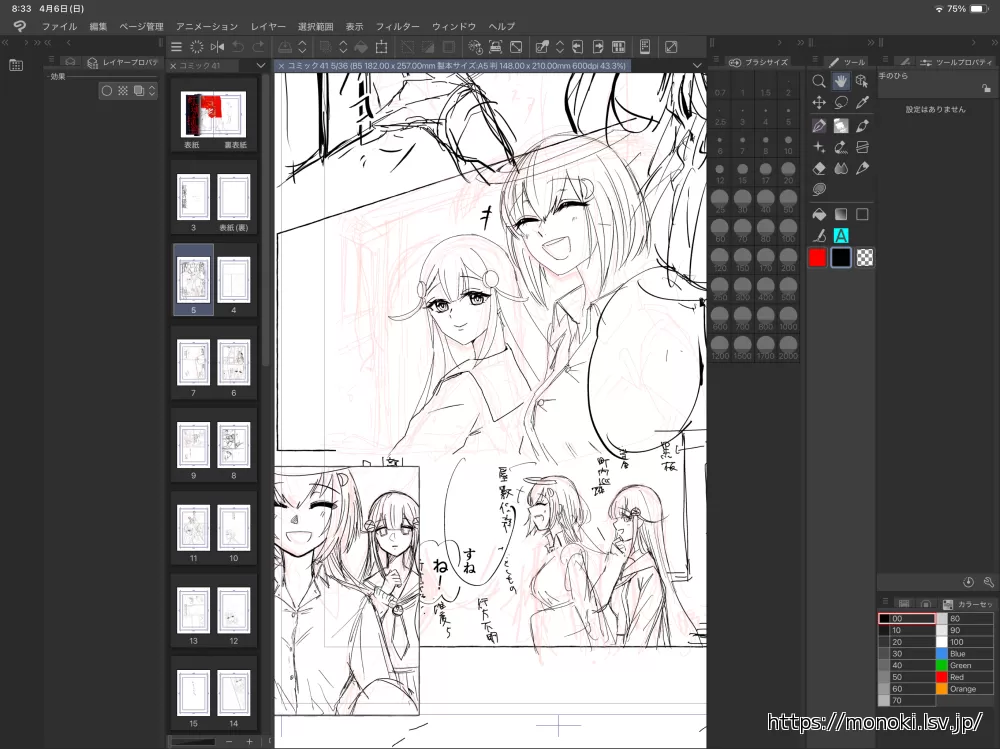Viewport: 1000px width, 749px height.
Task: Select the Eyedropper tool
Action: point(862,103)
